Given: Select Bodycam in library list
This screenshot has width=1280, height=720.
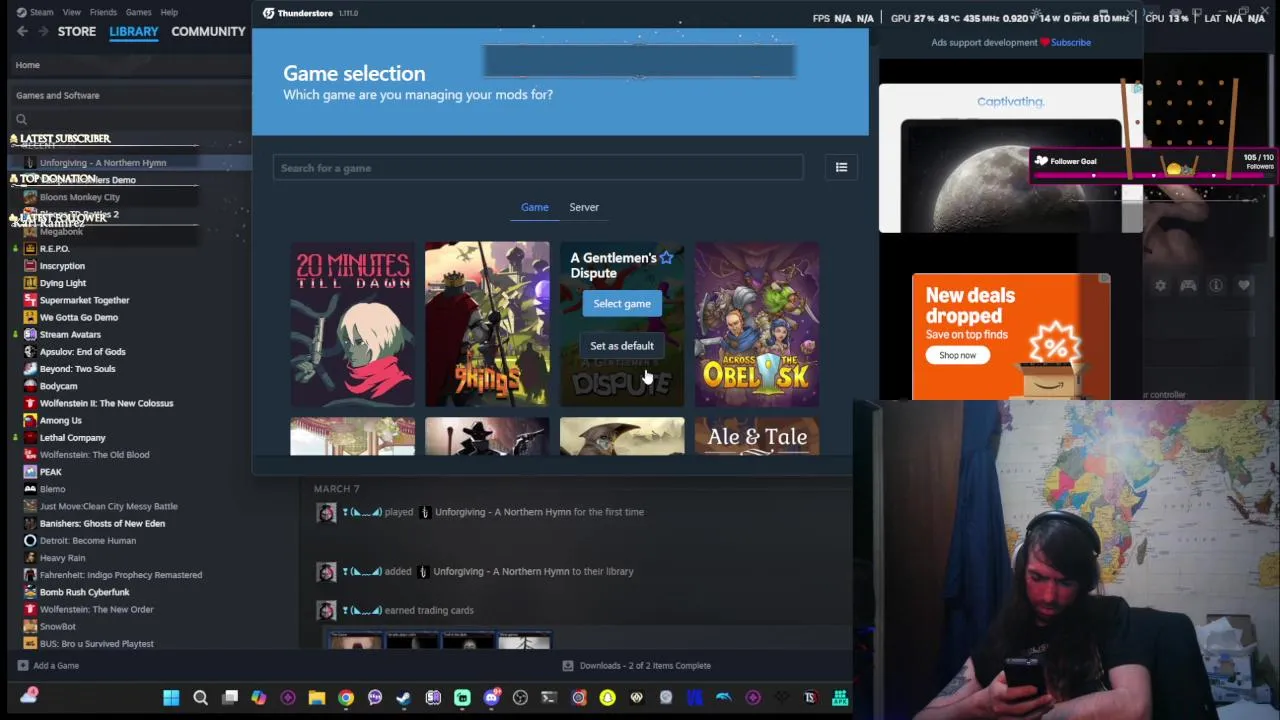Looking at the screenshot, I should (58, 386).
